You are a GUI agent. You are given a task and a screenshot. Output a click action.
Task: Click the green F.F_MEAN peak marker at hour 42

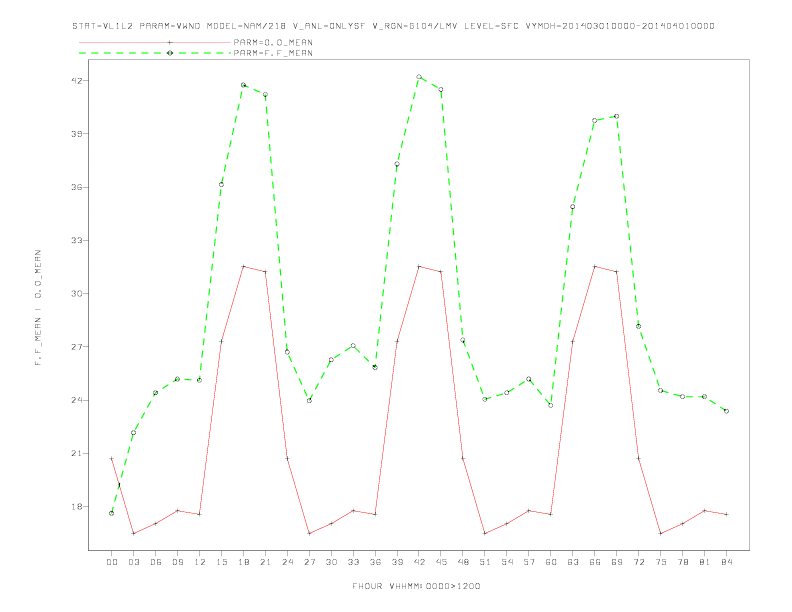pos(419,77)
